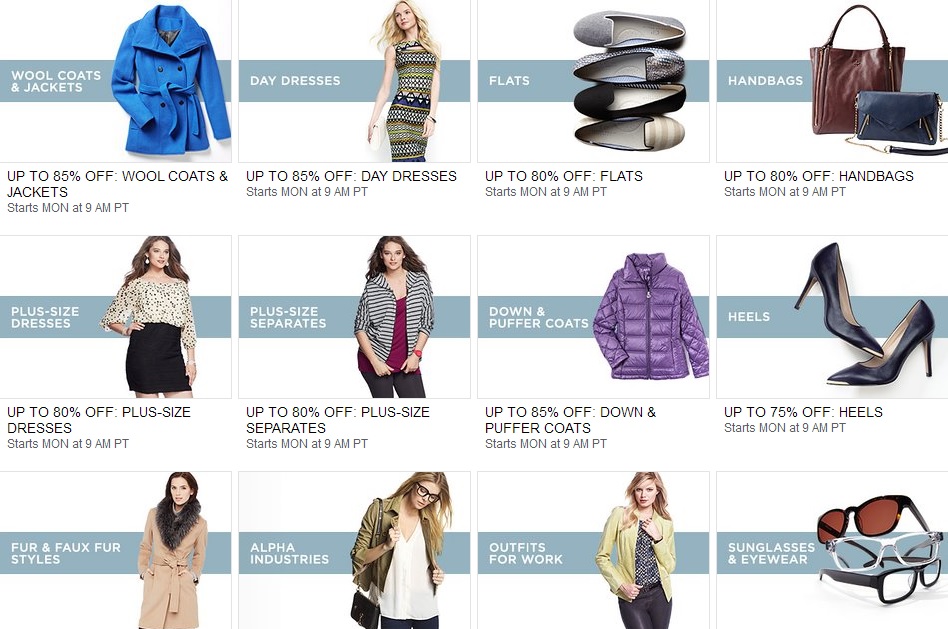Viewport: 948px width, 629px height.
Task: Click the navy Heels sale image
Action: pos(832,316)
